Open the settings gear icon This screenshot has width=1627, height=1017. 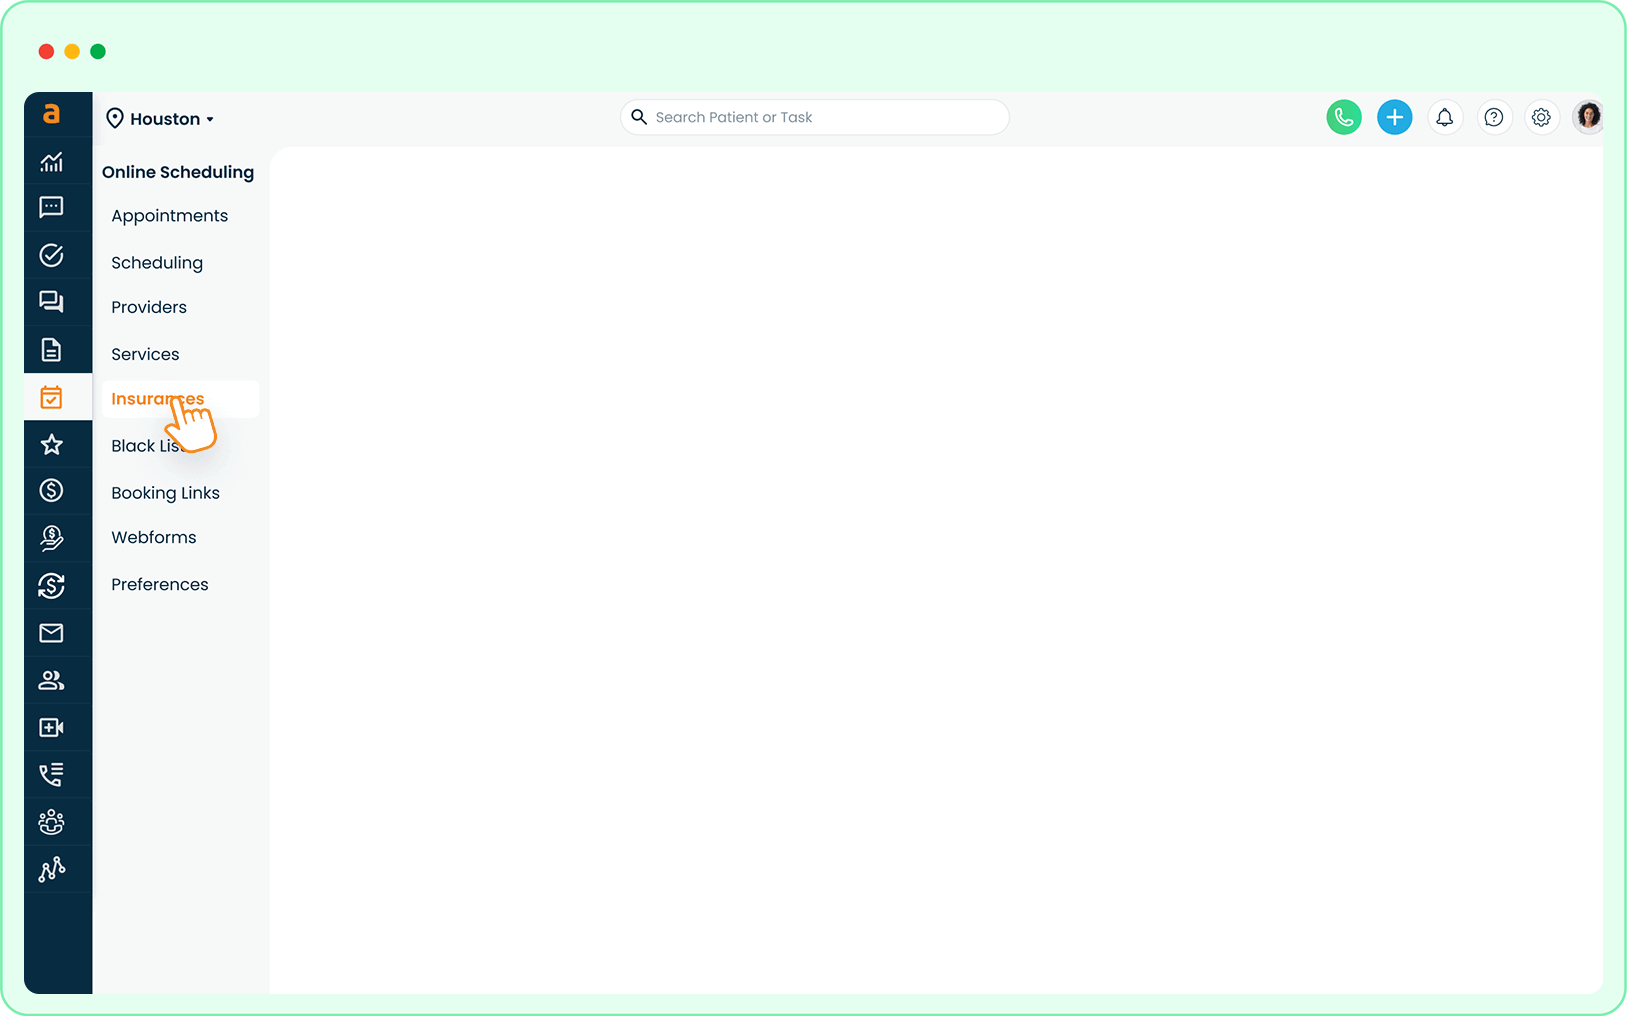[1541, 118]
